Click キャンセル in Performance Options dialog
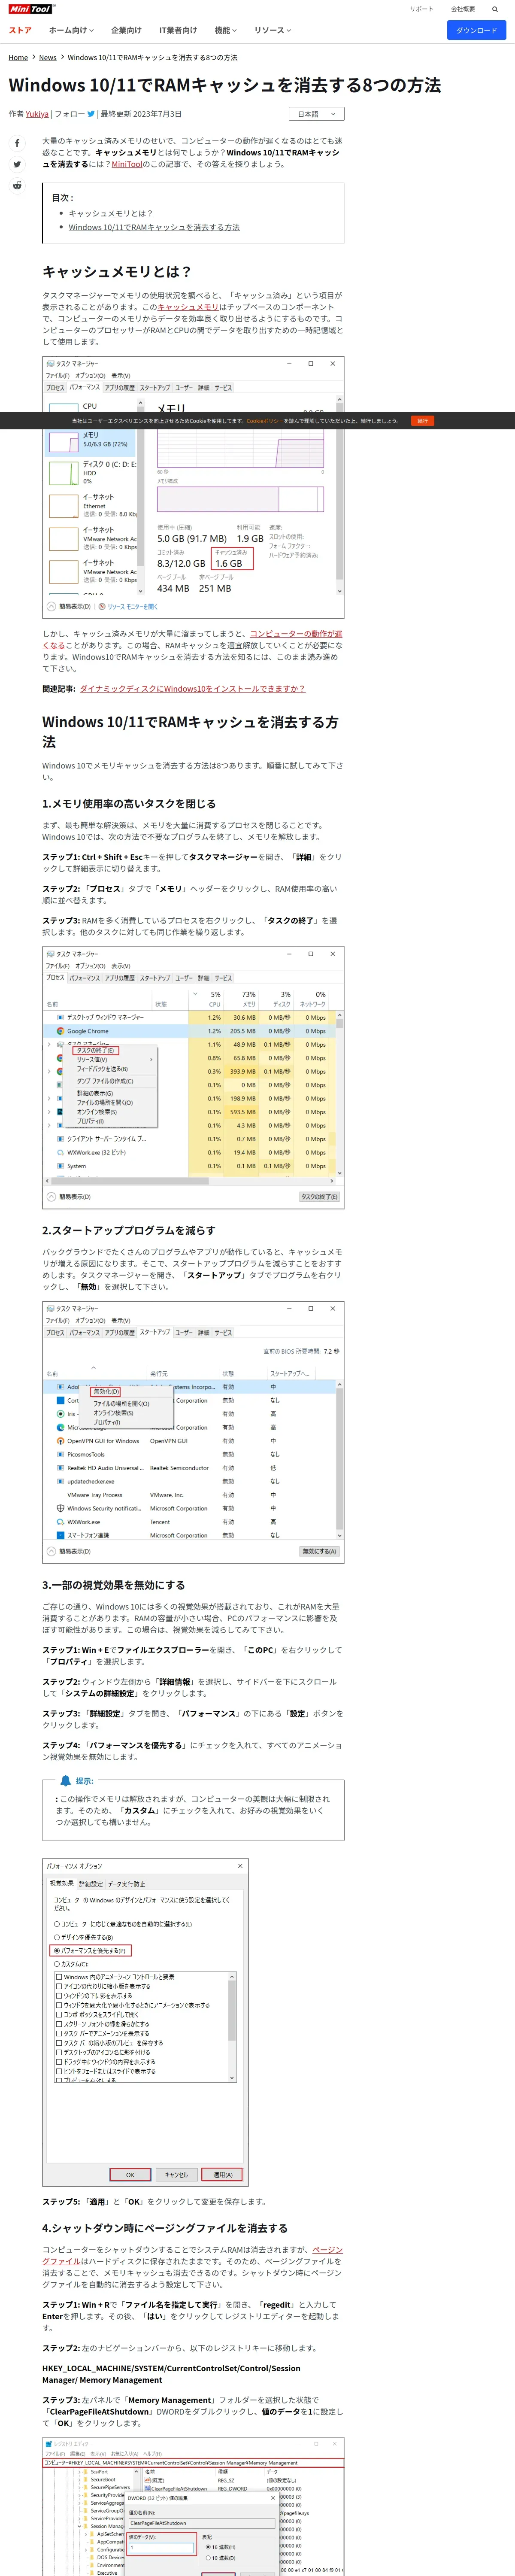 click(176, 2175)
